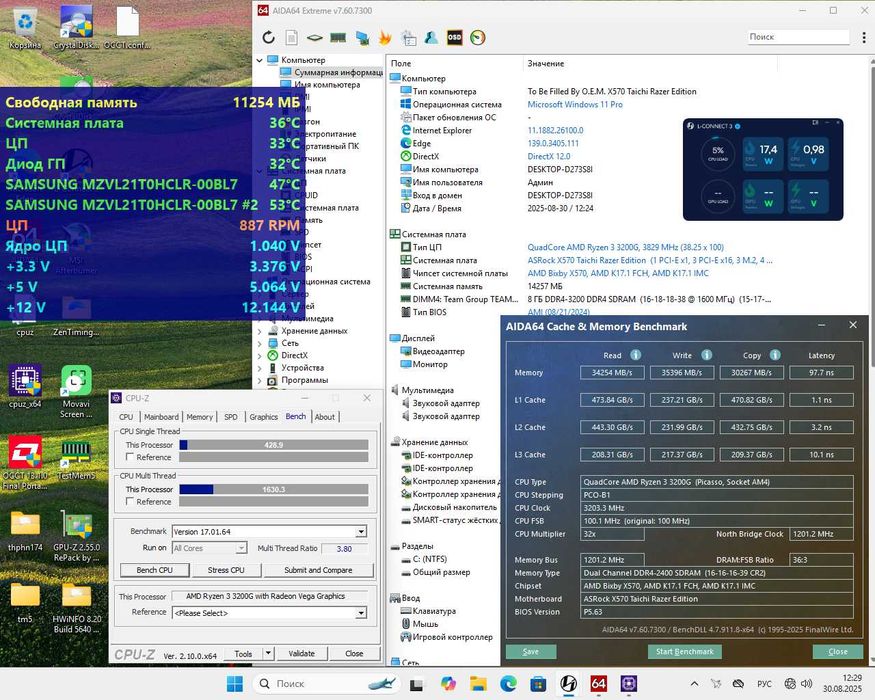Viewport: 875px width, 700px height.
Task: Toggle the OSD panel toolbar icon
Action: pyautogui.click(x=454, y=37)
